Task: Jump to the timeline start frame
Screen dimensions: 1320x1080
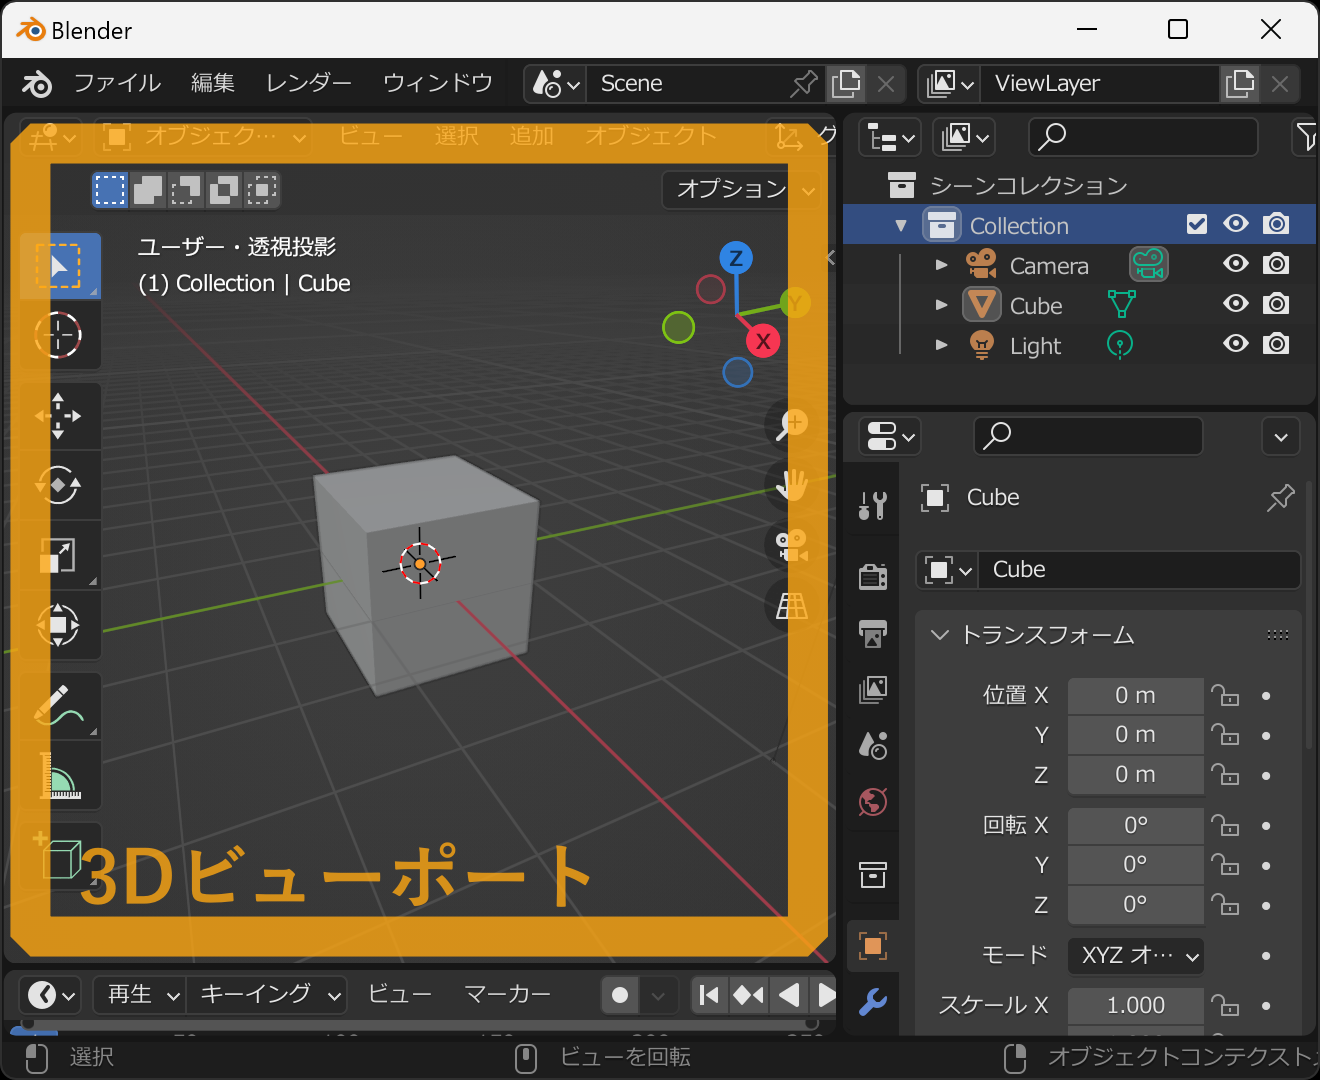Action: (709, 995)
